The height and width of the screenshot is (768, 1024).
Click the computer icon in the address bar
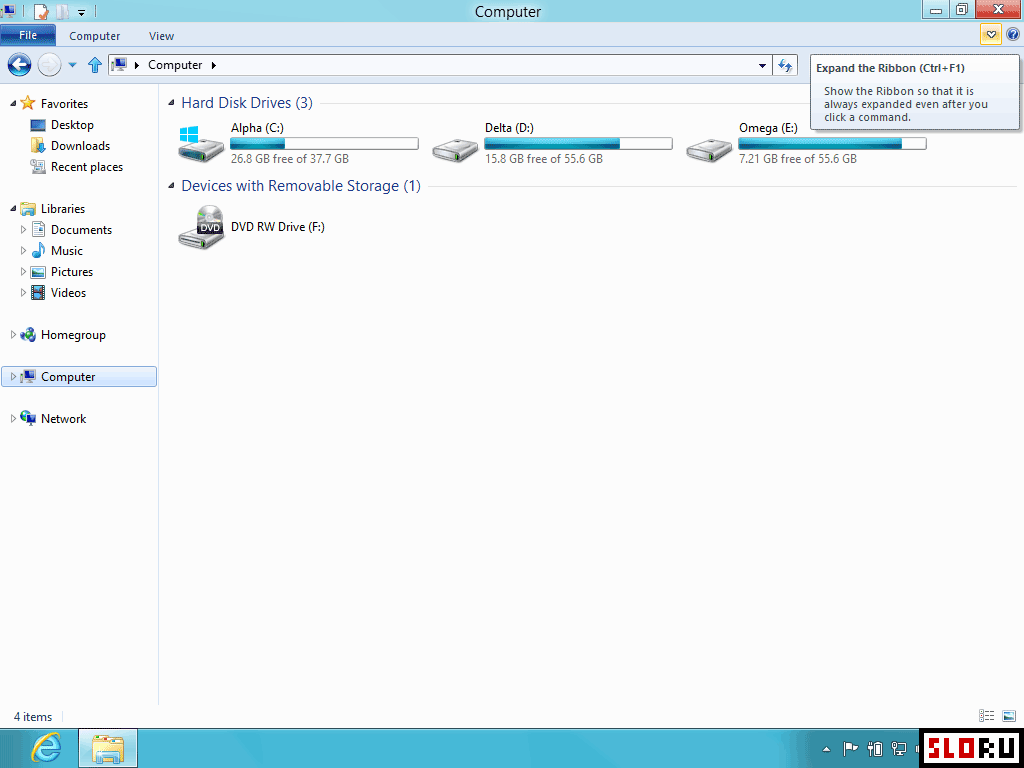coord(120,65)
